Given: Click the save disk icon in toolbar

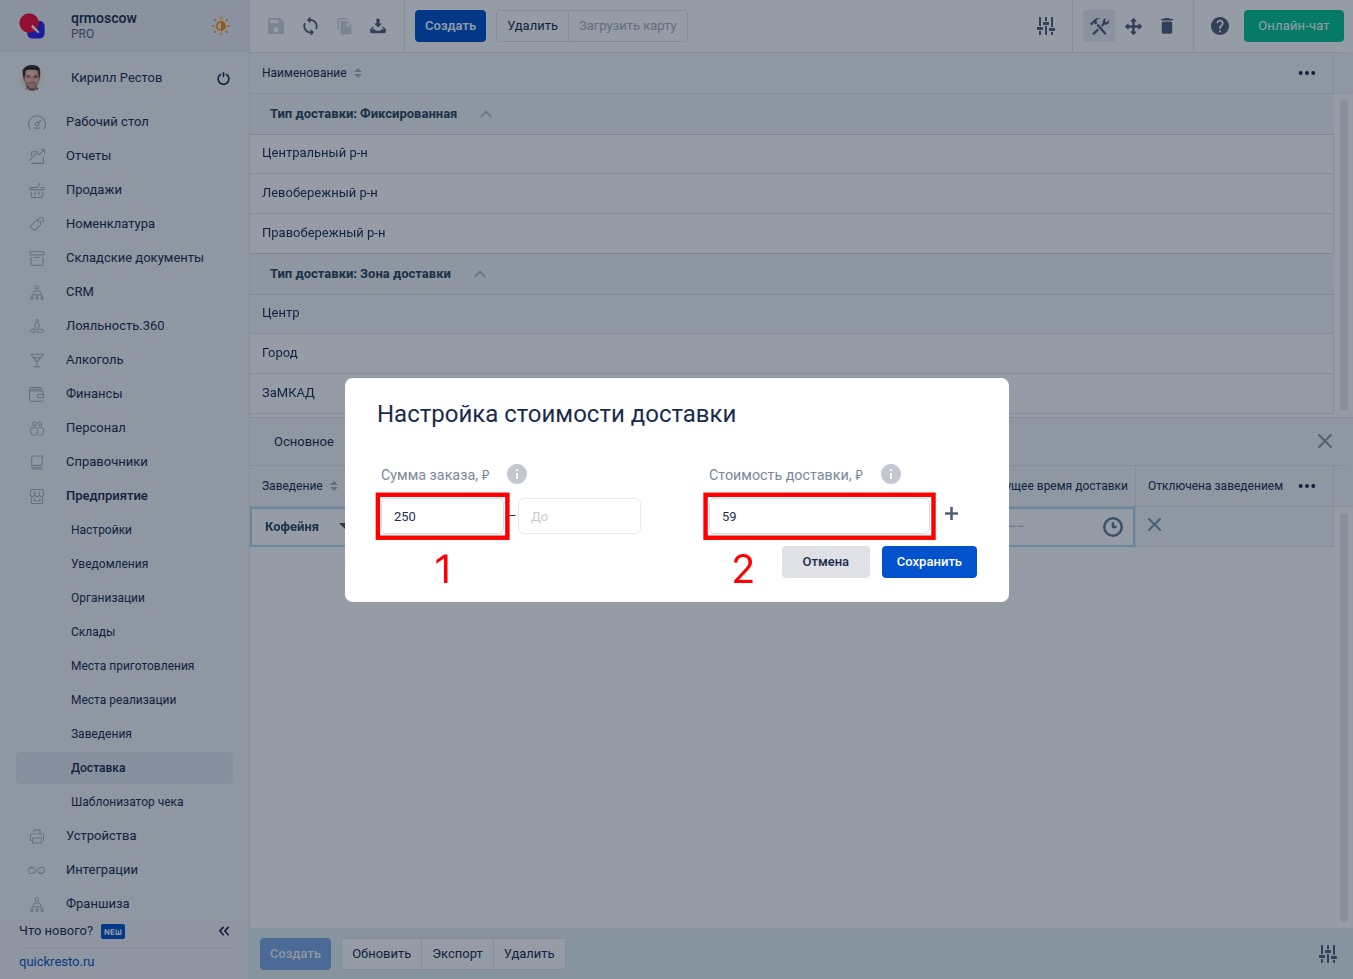Looking at the screenshot, I should pyautogui.click(x=276, y=26).
